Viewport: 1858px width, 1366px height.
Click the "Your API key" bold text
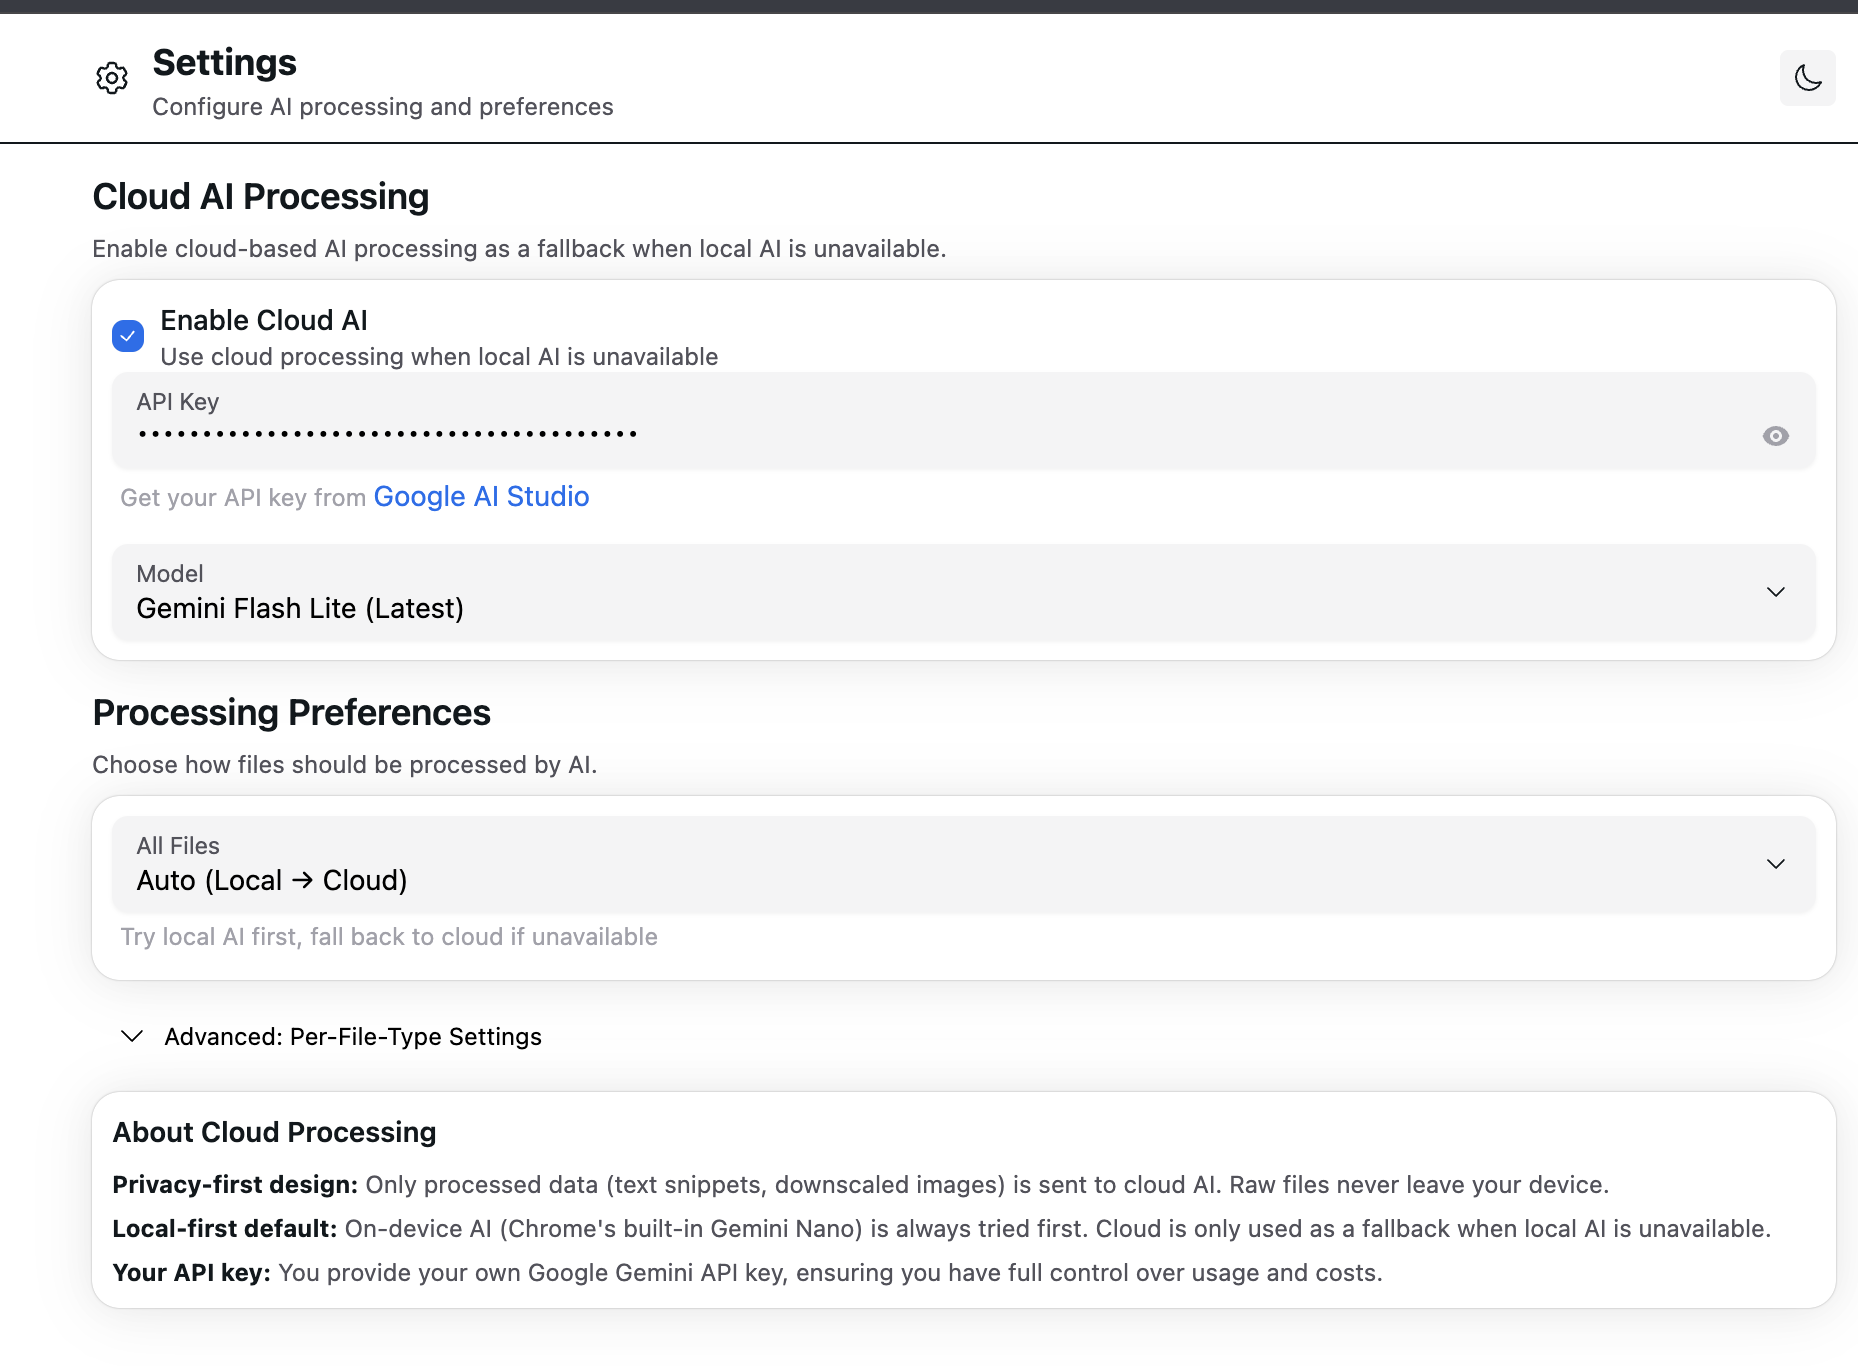[191, 1273]
